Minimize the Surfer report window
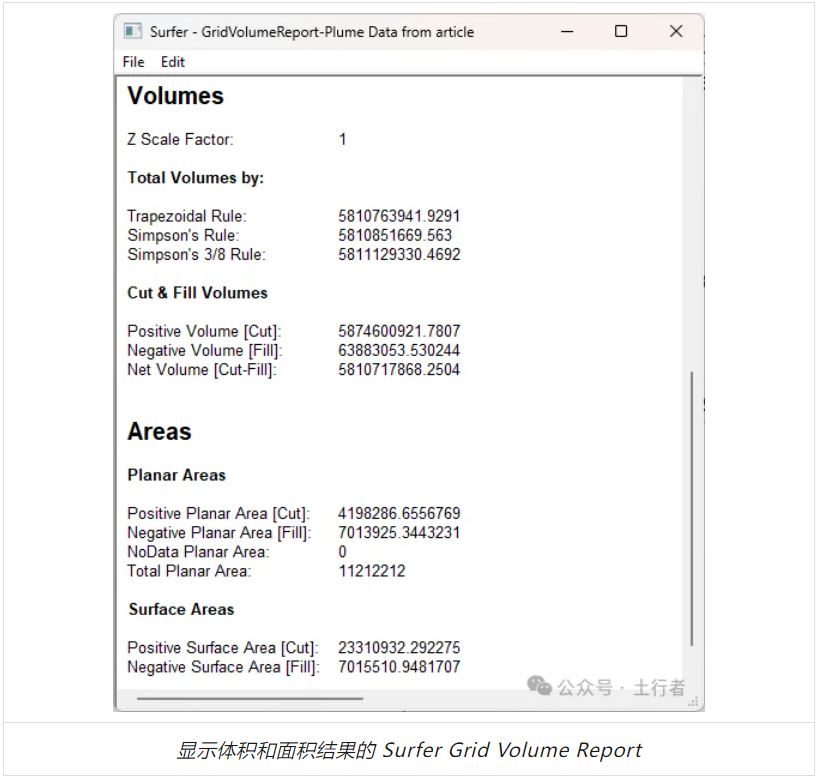The height and width of the screenshot is (782, 826). pos(567,32)
